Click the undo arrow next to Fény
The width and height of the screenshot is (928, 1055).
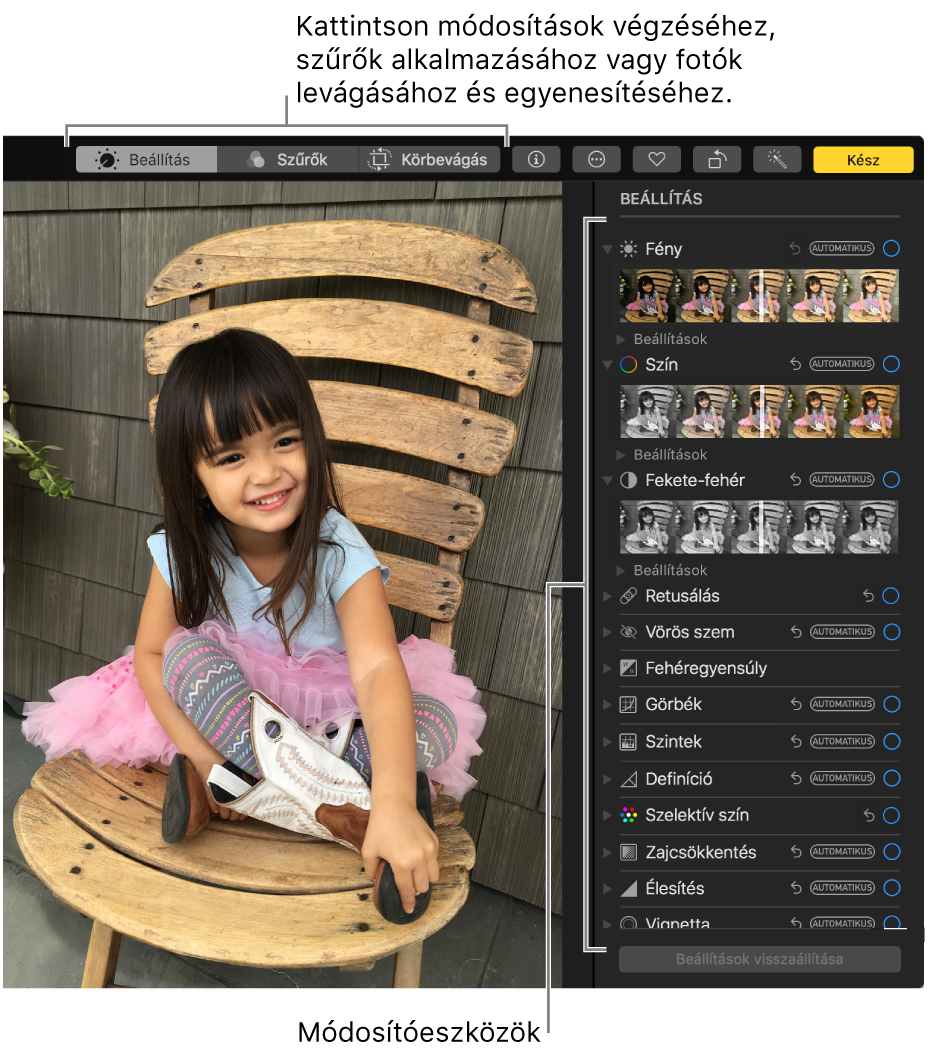point(795,249)
